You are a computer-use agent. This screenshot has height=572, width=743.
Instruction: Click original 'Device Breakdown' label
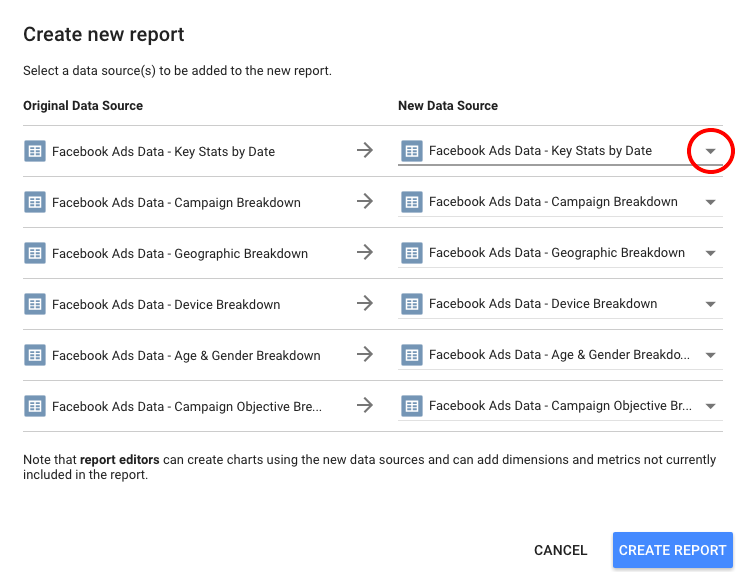coord(166,305)
